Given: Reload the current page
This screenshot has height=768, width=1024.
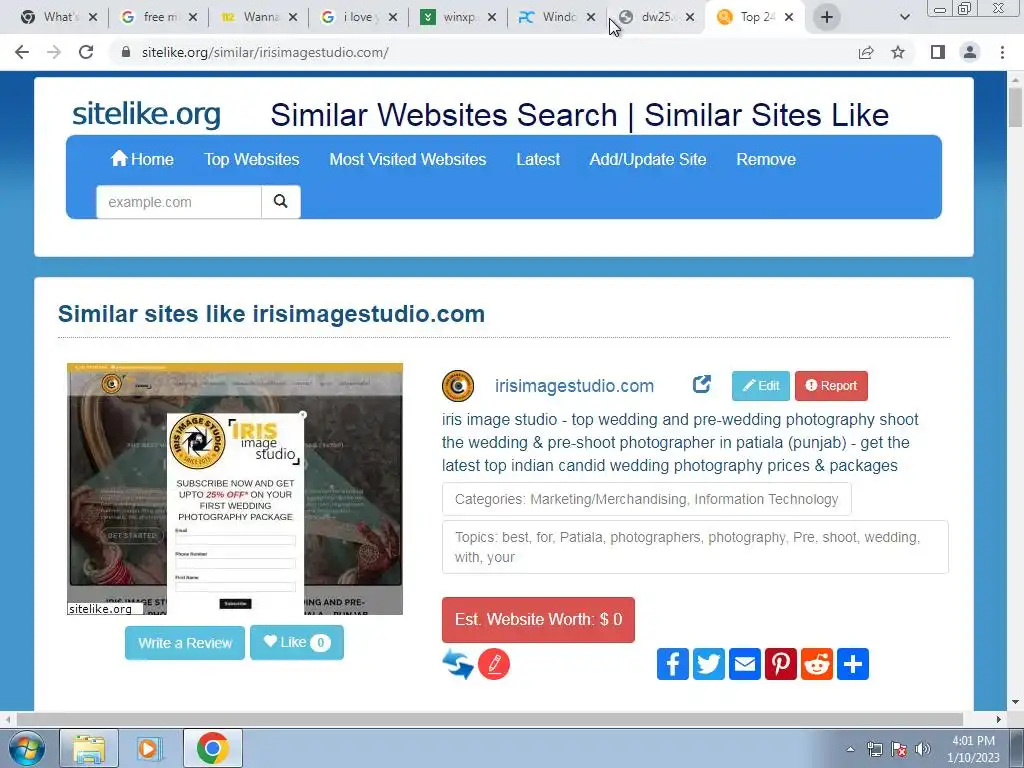Looking at the screenshot, I should point(86,52).
